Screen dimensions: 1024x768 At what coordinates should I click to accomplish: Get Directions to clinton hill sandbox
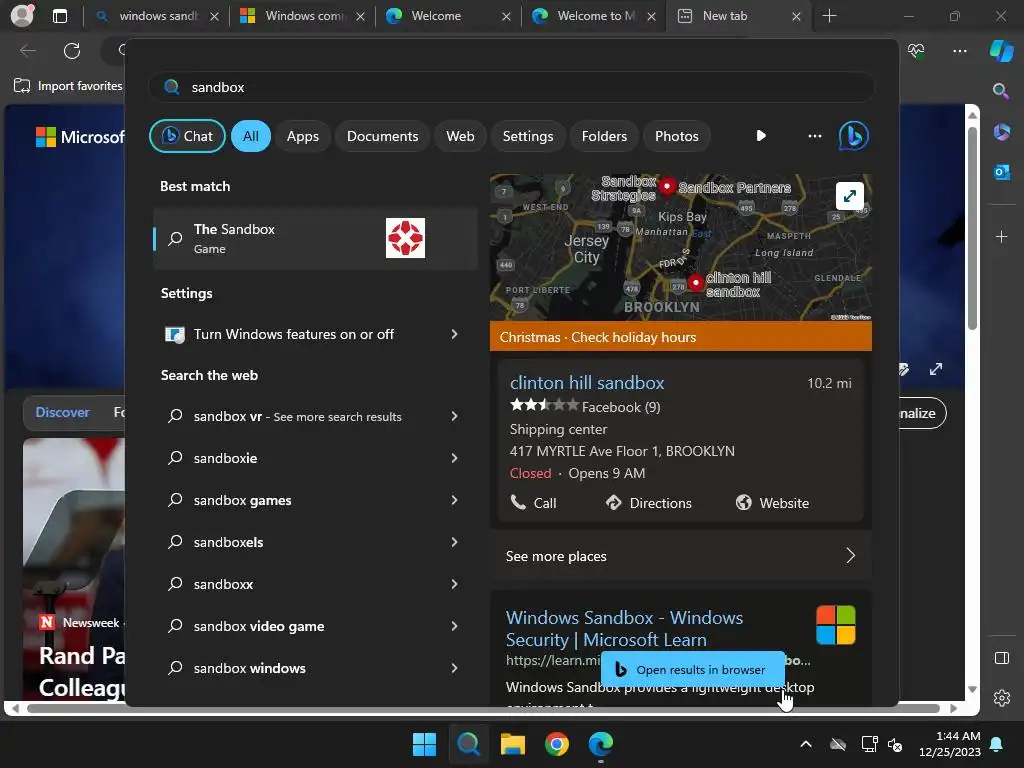648,503
